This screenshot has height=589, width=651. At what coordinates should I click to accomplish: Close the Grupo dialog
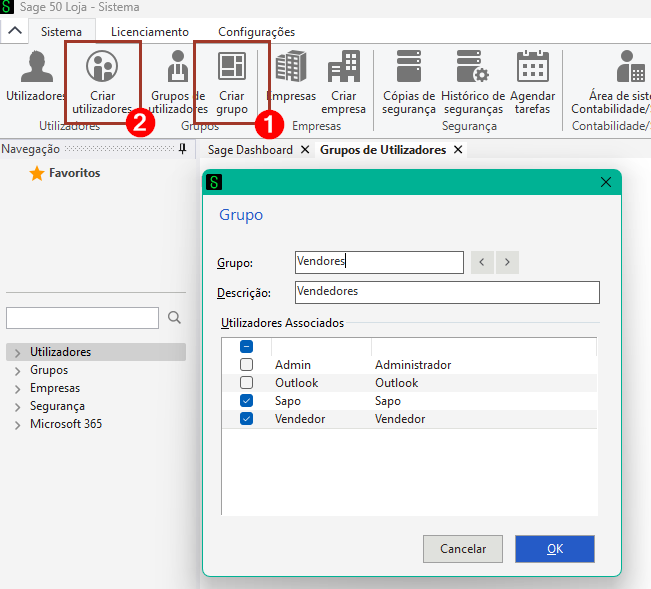(x=606, y=182)
